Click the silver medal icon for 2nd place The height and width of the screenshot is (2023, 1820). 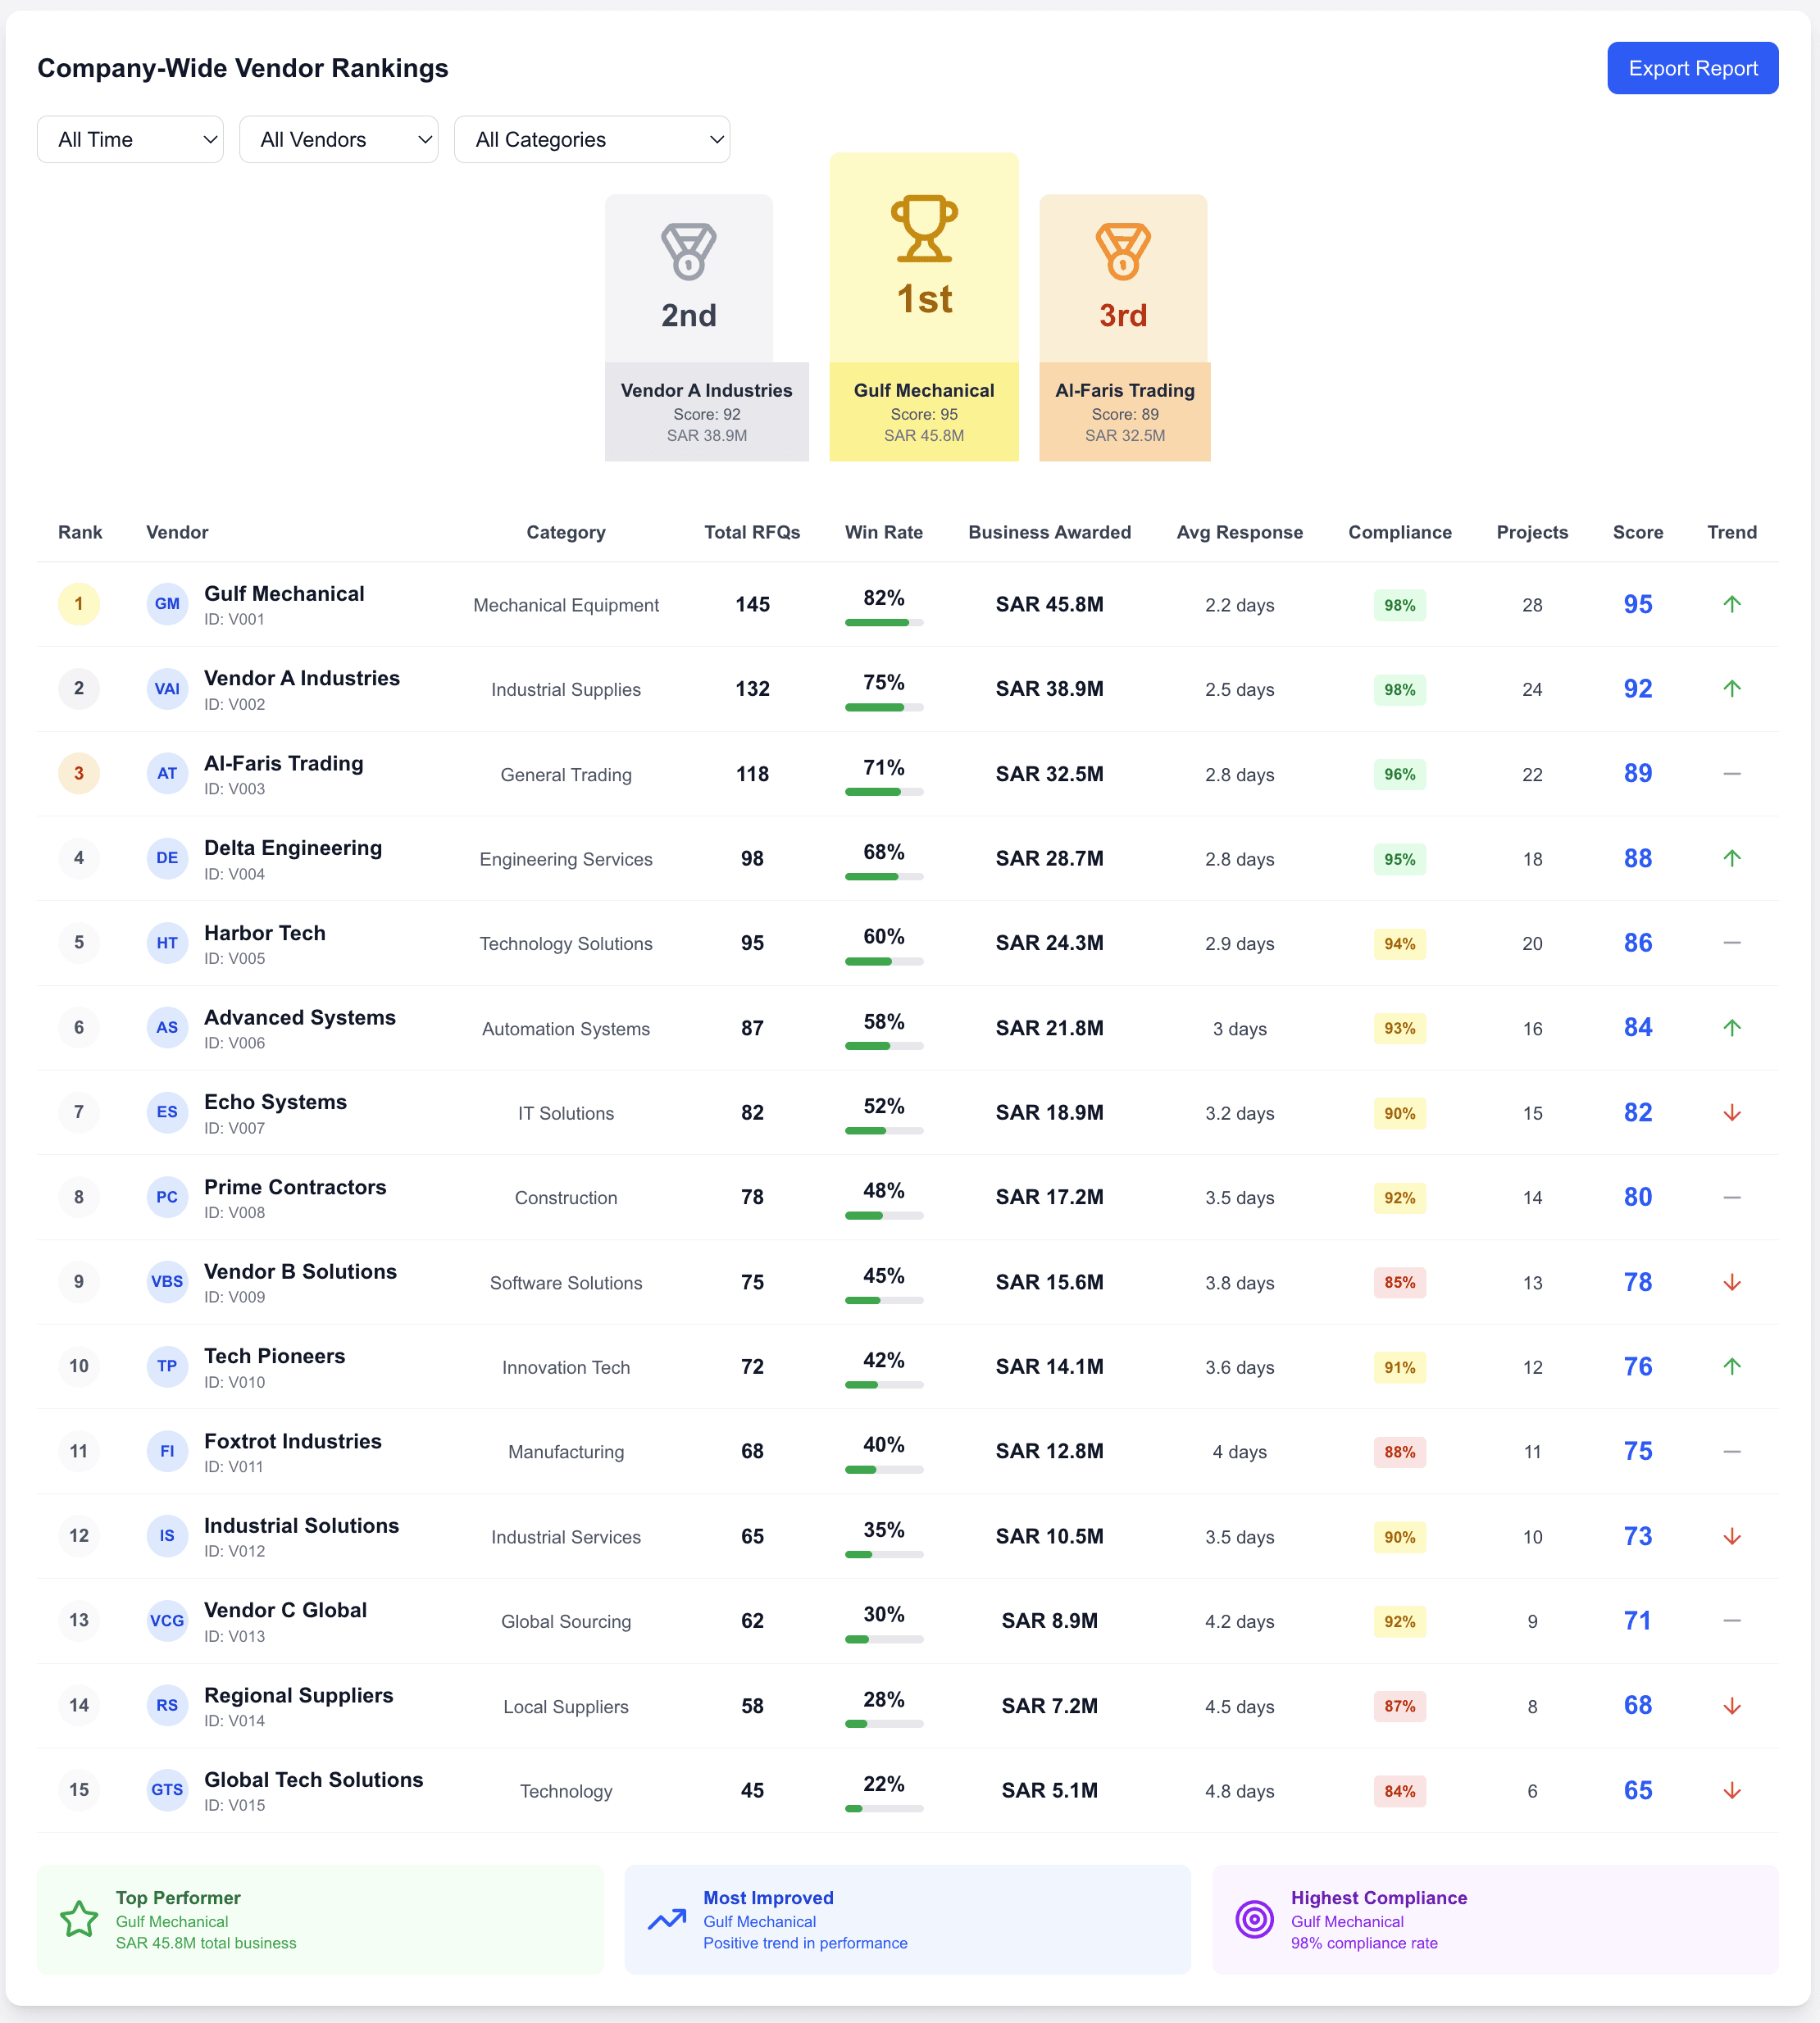click(688, 250)
